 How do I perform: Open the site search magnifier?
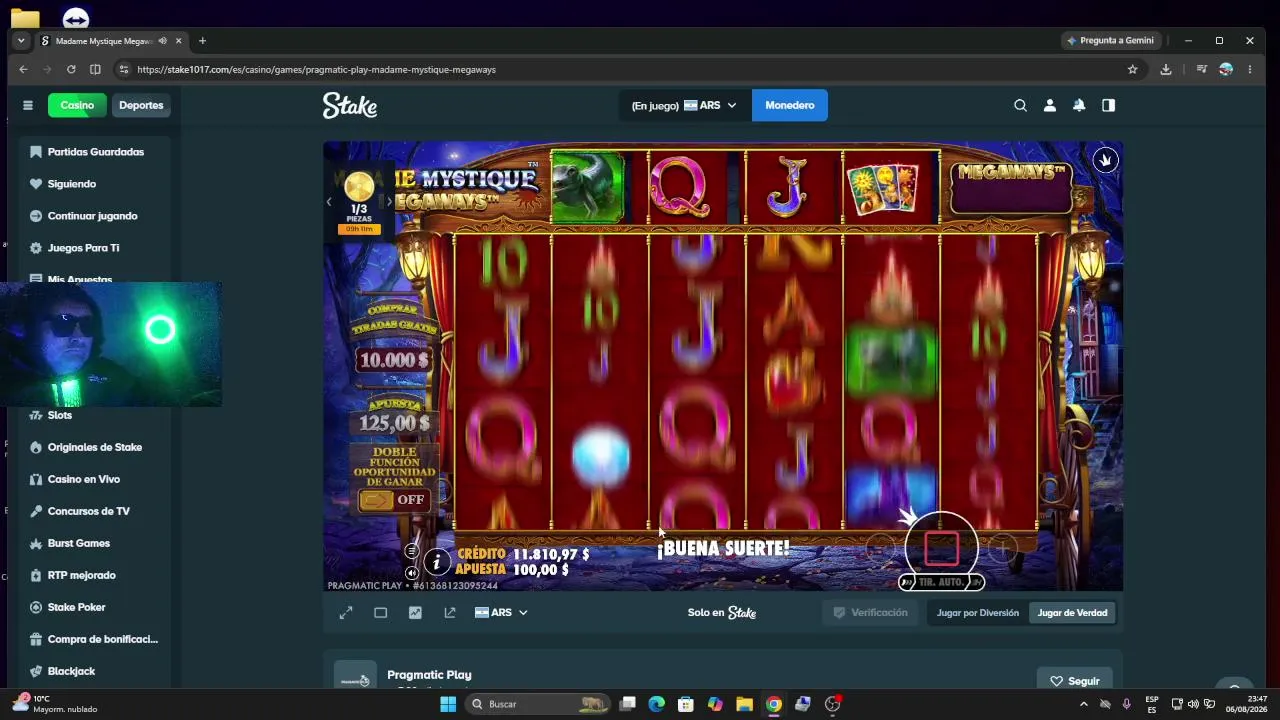[x=1020, y=105]
